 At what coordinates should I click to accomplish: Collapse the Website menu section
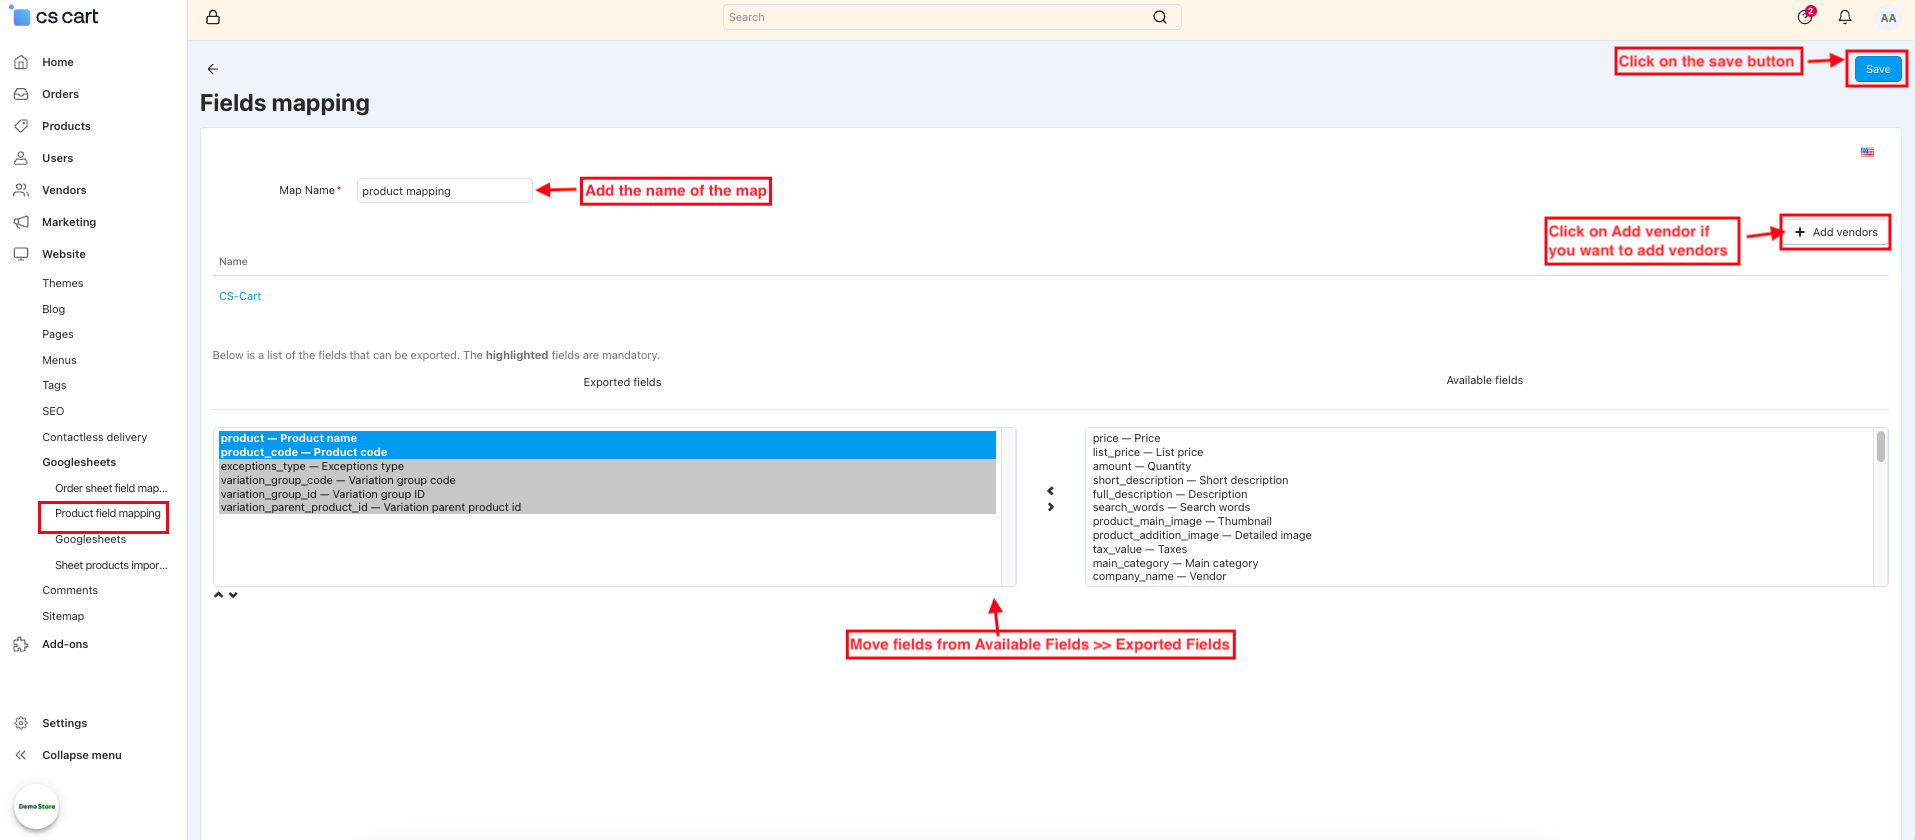pos(64,254)
